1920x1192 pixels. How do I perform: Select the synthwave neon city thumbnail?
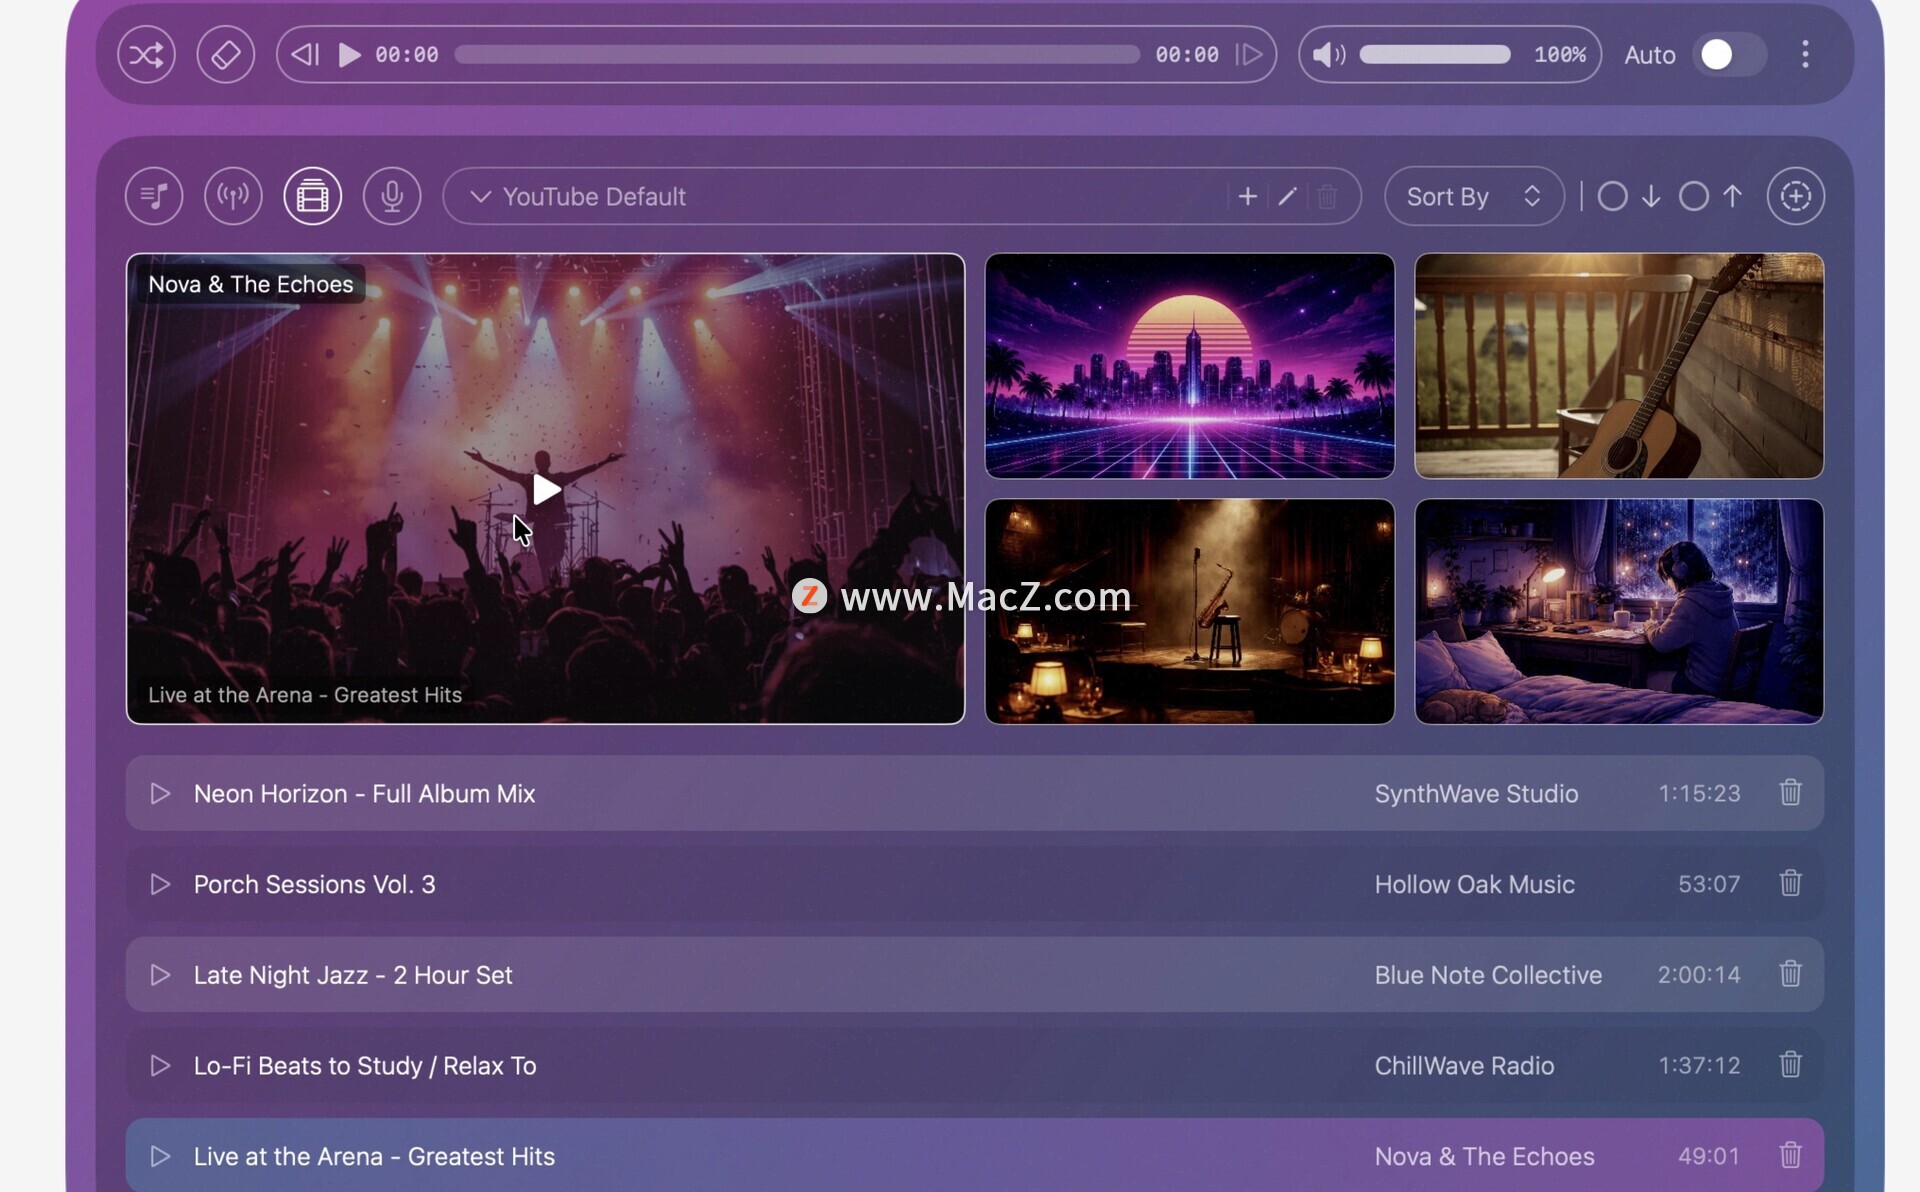point(1189,366)
